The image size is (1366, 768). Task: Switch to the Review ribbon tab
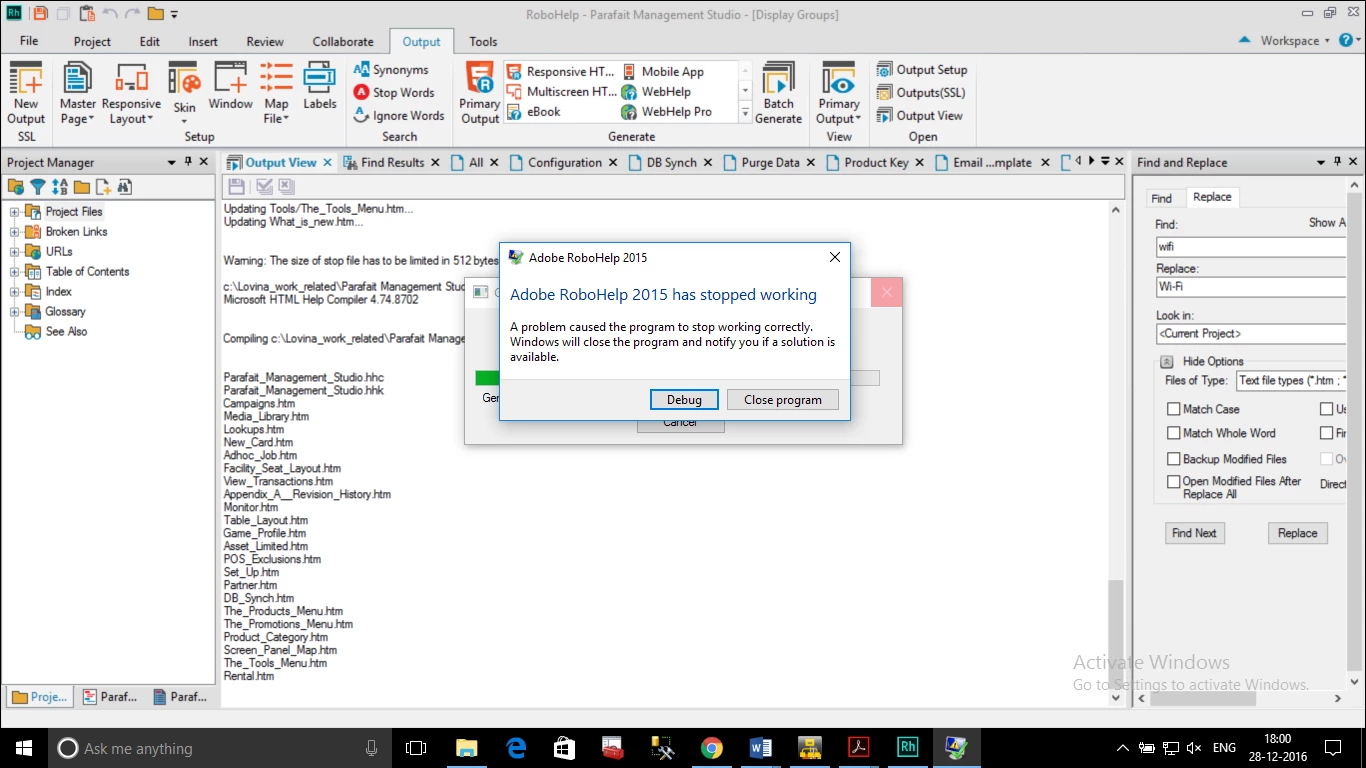265,42
